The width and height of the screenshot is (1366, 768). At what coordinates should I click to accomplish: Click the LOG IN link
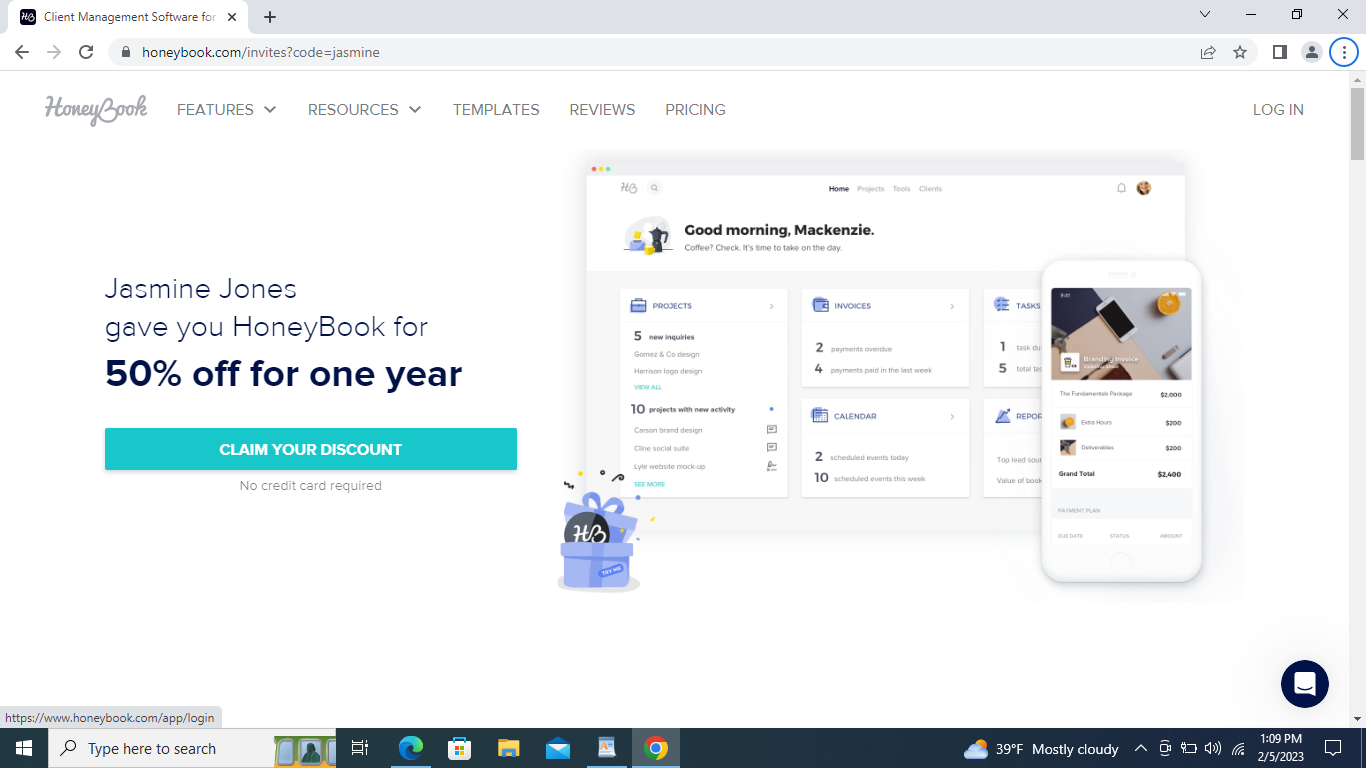click(1278, 110)
